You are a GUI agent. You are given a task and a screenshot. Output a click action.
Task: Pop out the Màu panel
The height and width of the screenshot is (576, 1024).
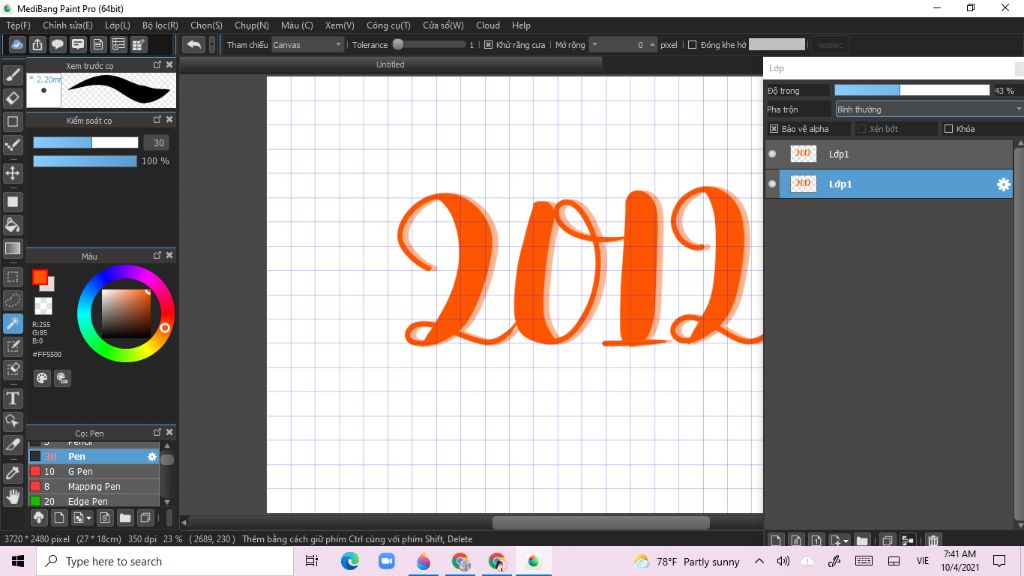(x=157, y=255)
